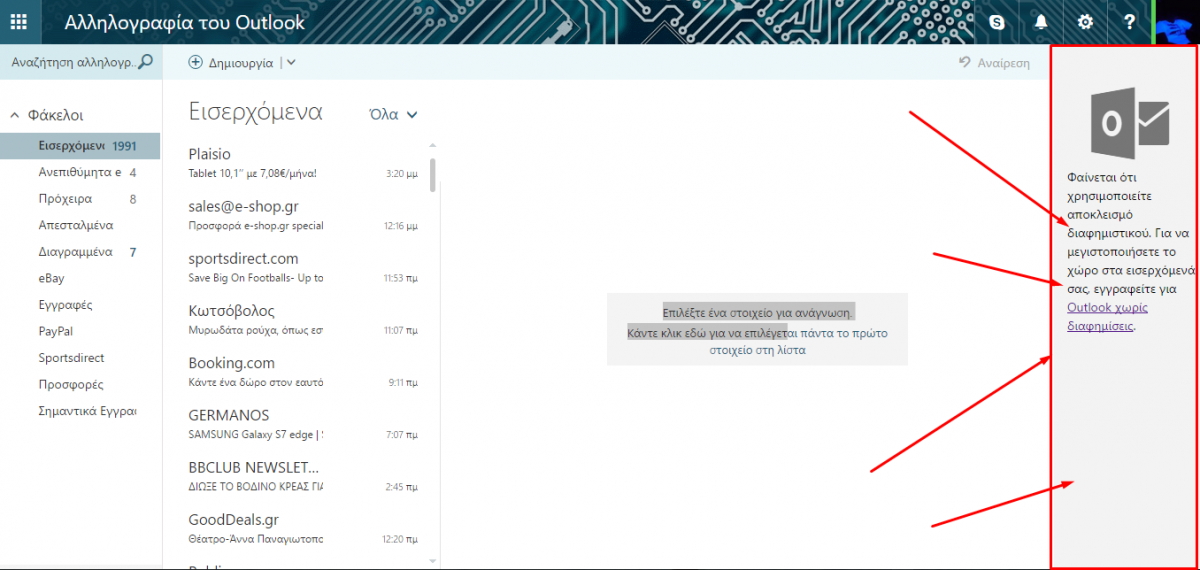Open the Booking.com email

coord(305,371)
